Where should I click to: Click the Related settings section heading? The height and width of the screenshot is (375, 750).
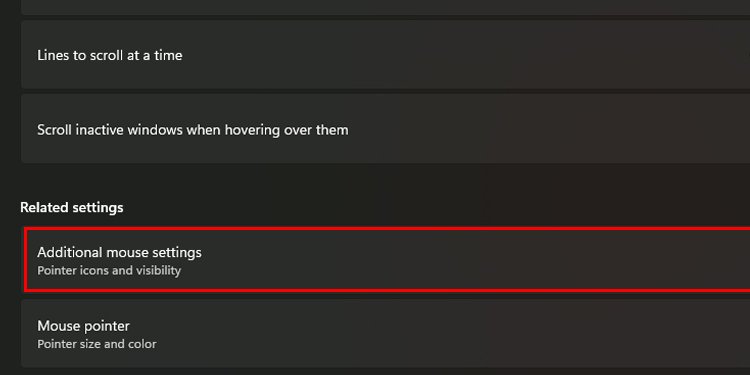click(72, 208)
